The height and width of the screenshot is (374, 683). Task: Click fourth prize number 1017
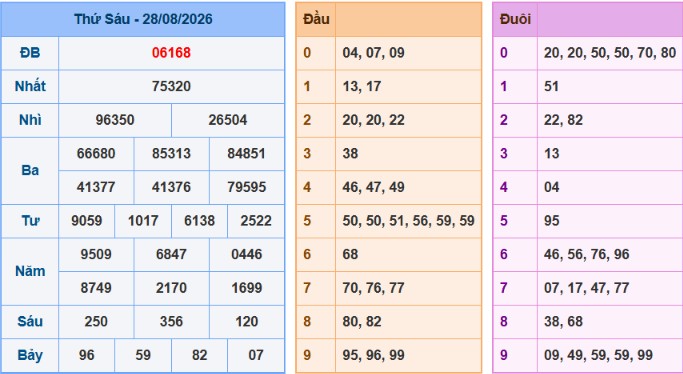point(143,220)
